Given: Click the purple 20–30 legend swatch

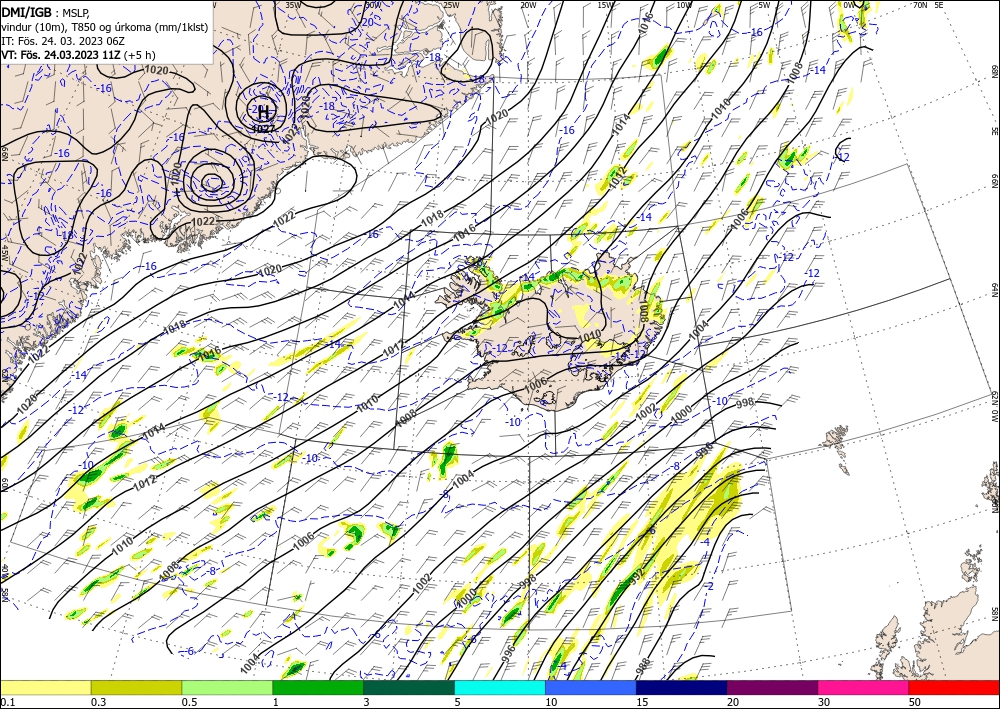Looking at the screenshot, I should tap(772, 687).
